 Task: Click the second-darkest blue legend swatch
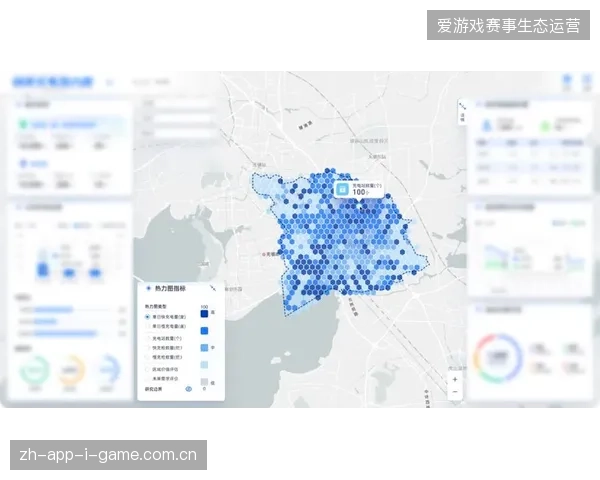pyautogui.click(x=204, y=331)
